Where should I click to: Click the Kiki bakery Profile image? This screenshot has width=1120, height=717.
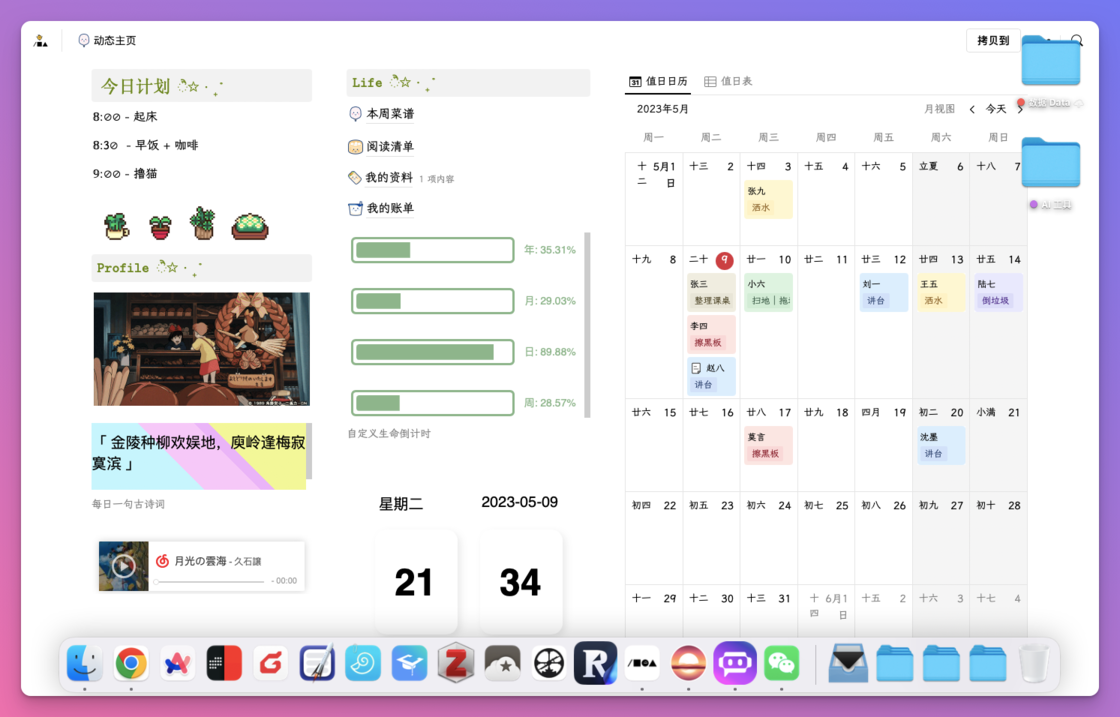pyautogui.click(x=201, y=349)
